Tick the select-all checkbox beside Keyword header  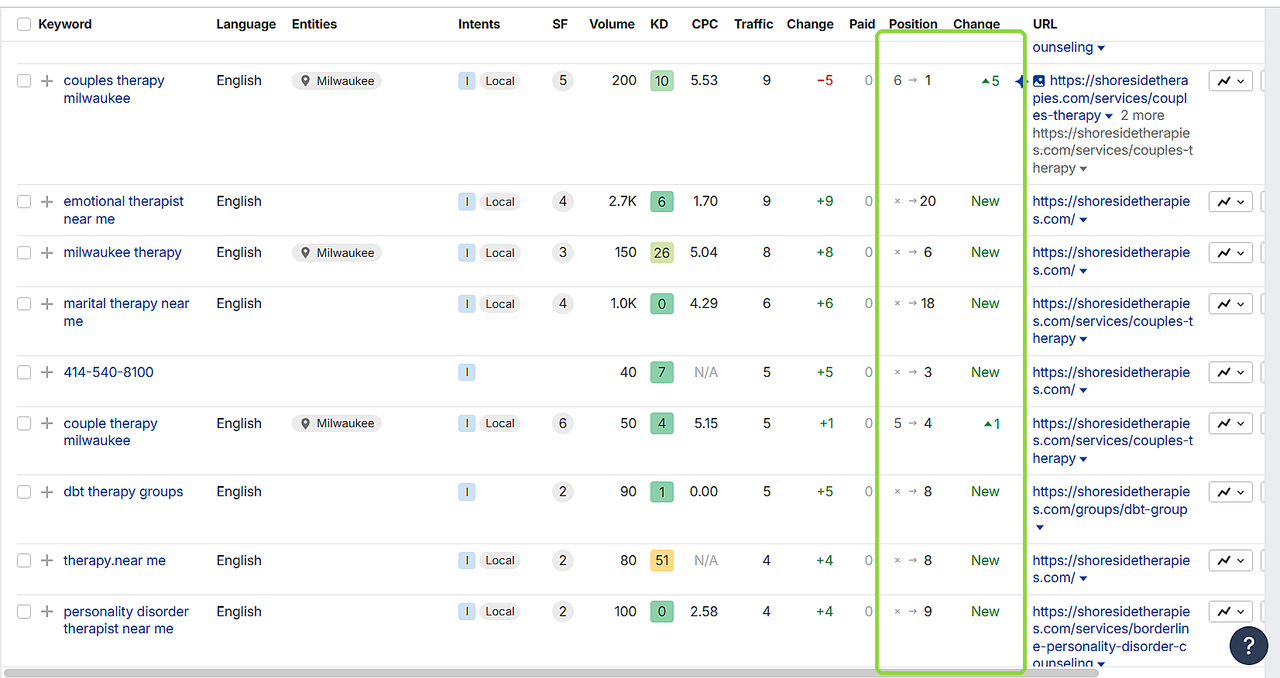tap(24, 24)
